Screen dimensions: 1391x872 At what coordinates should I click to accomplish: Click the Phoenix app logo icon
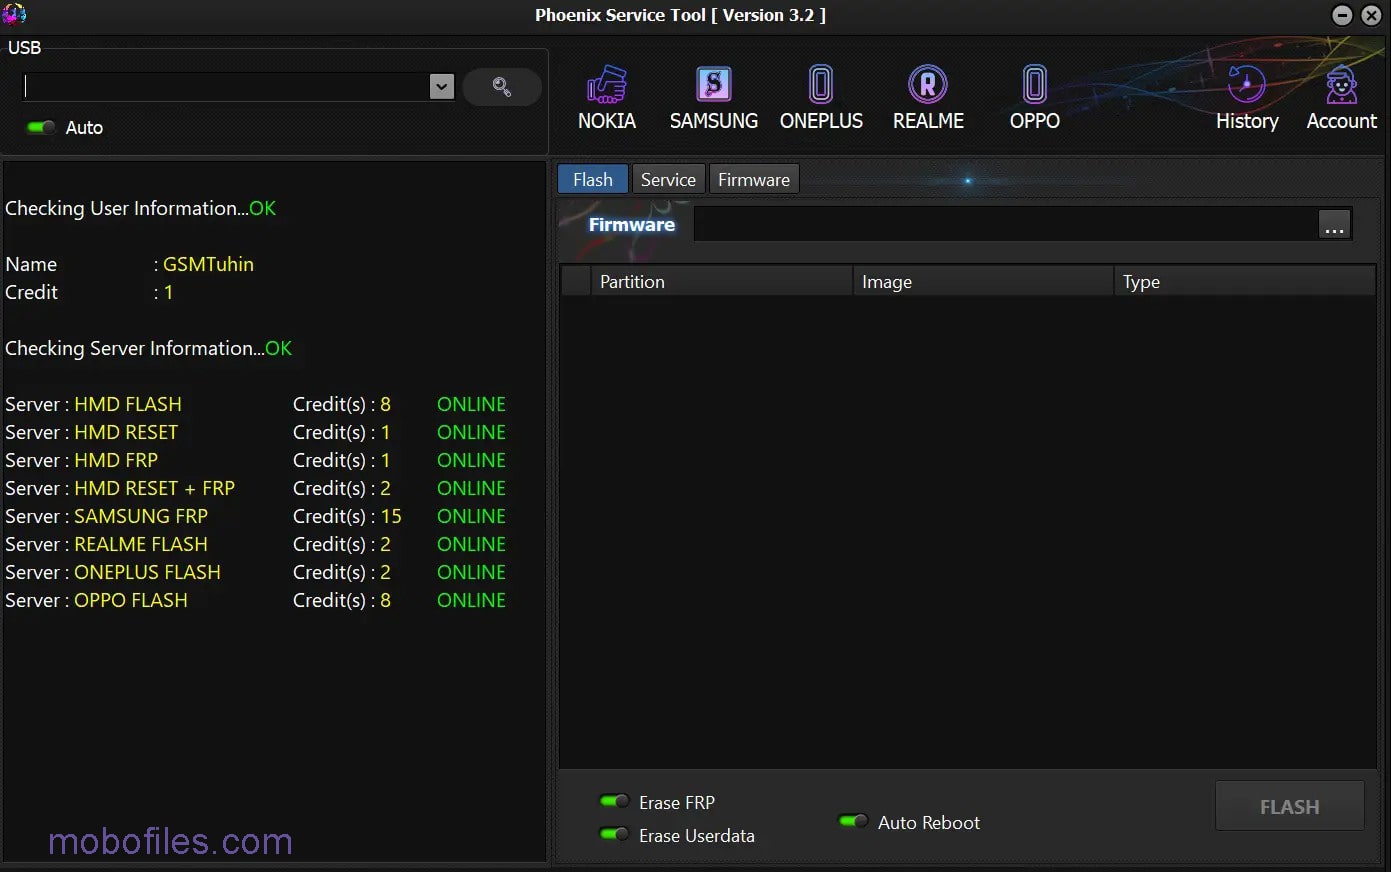click(x=14, y=14)
